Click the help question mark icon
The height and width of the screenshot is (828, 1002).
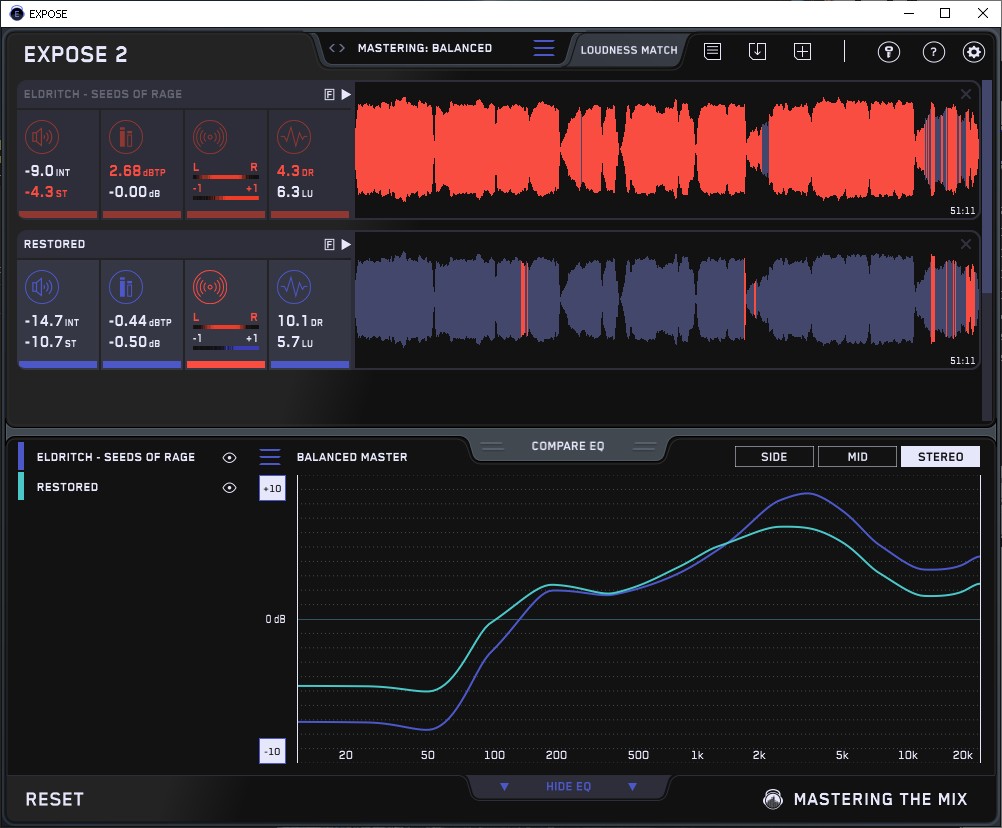(933, 52)
